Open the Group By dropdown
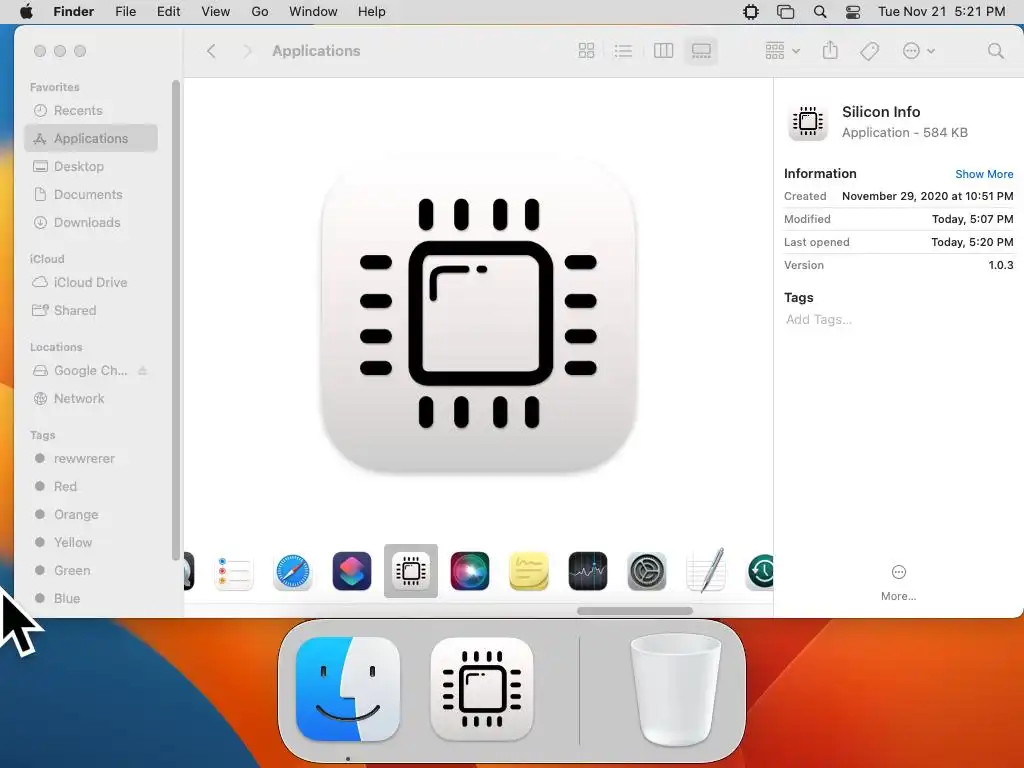 (782, 51)
